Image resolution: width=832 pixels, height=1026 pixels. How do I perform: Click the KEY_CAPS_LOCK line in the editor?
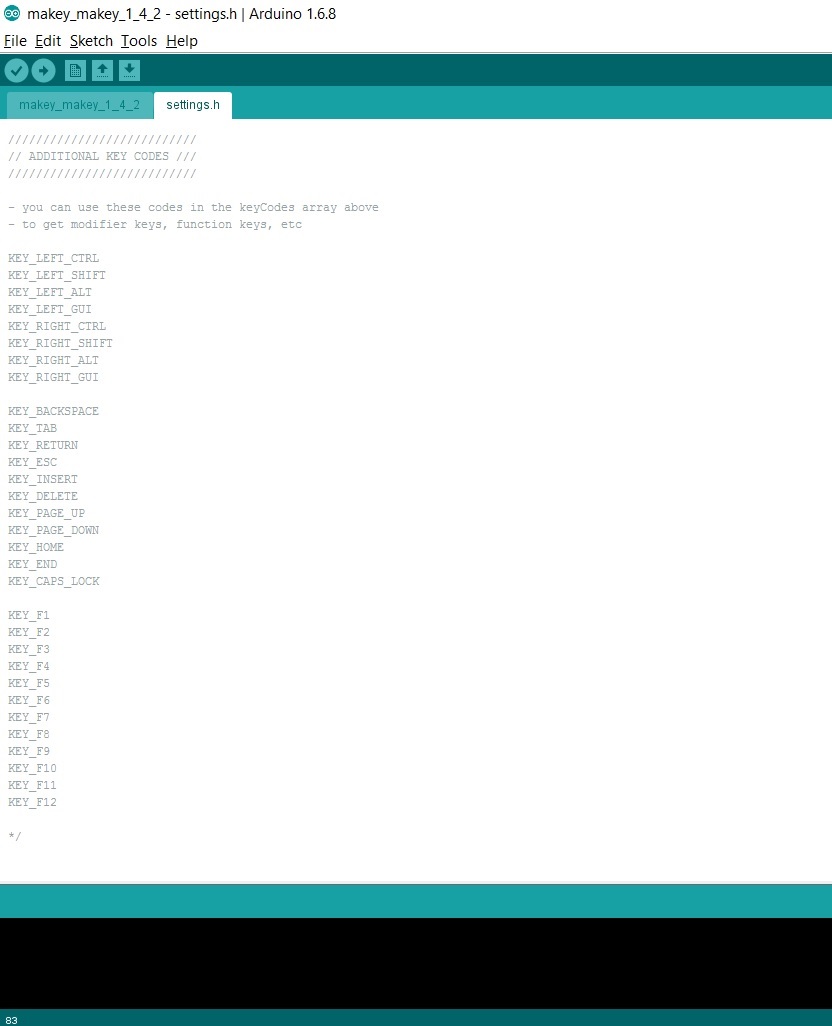pyautogui.click(x=54, y=581)
